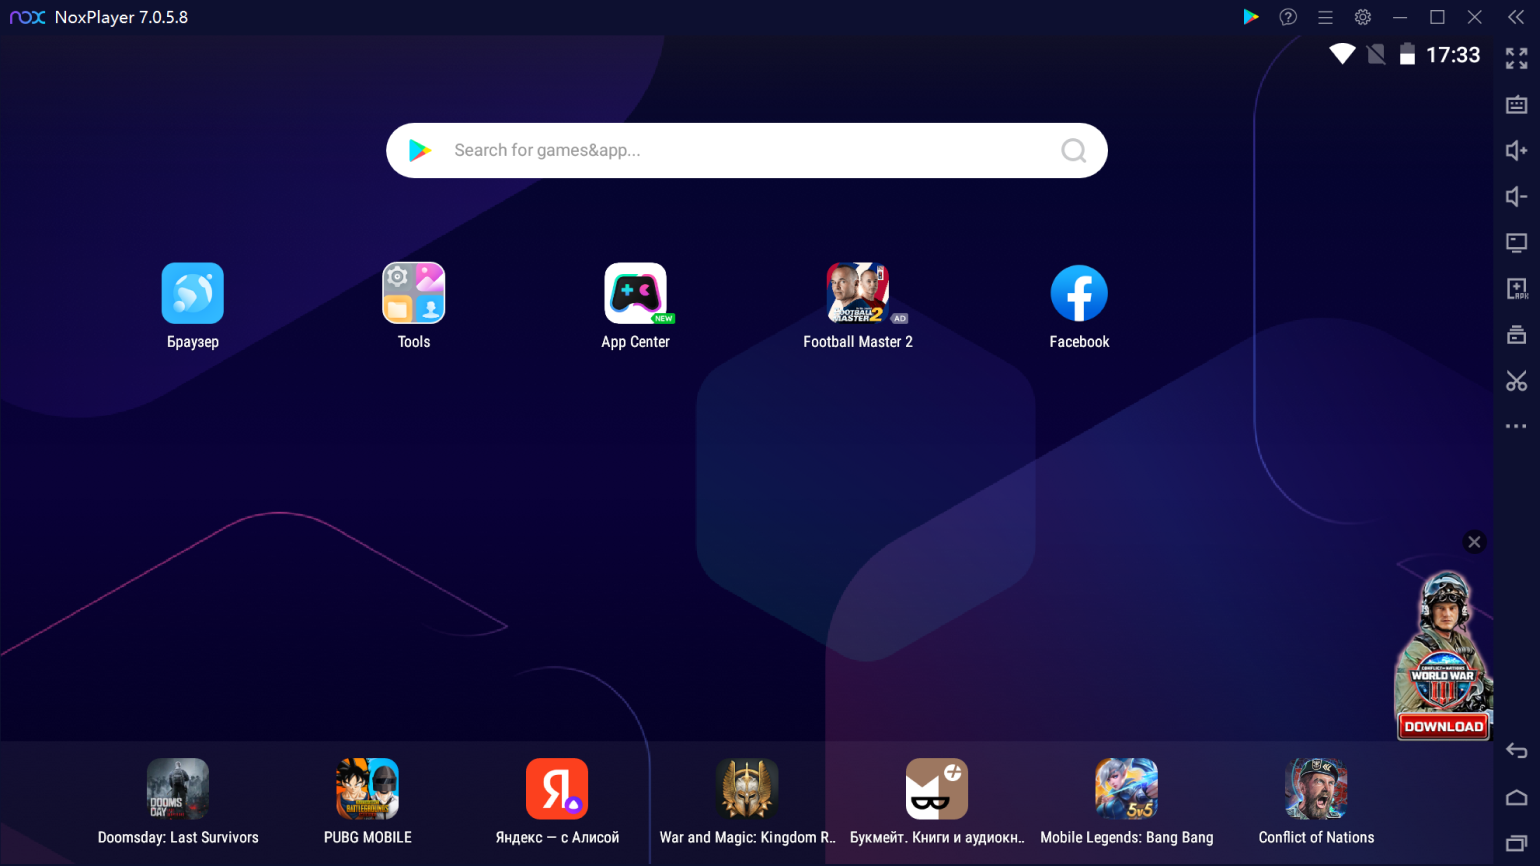1540x866 pixels.
Task: Open the Tools folder
Action: (413, 294)
